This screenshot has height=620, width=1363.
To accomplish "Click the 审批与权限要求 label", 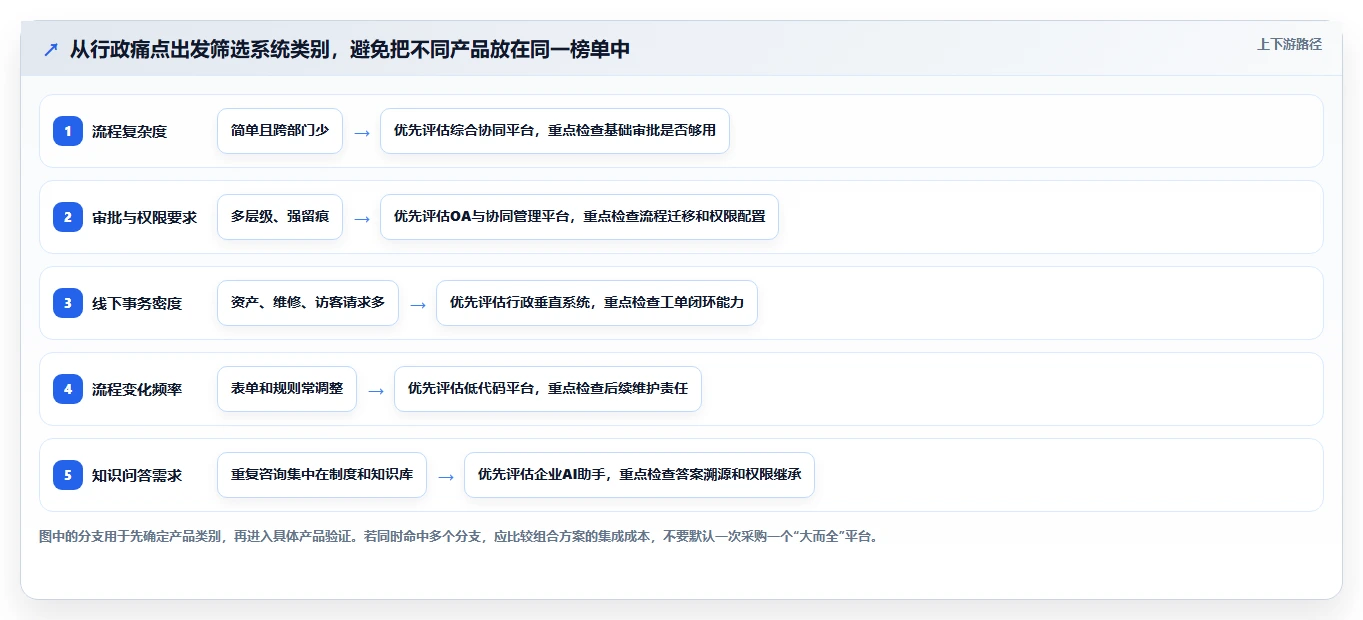I will click(144, 217).
